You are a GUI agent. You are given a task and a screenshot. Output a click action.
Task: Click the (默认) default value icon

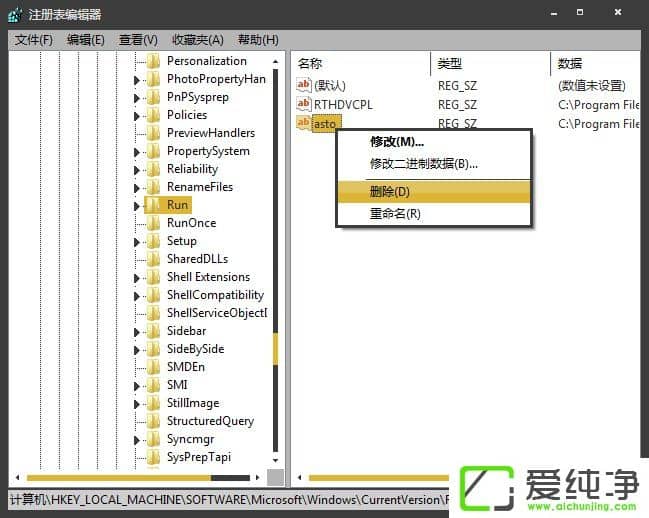coord(304,85)
